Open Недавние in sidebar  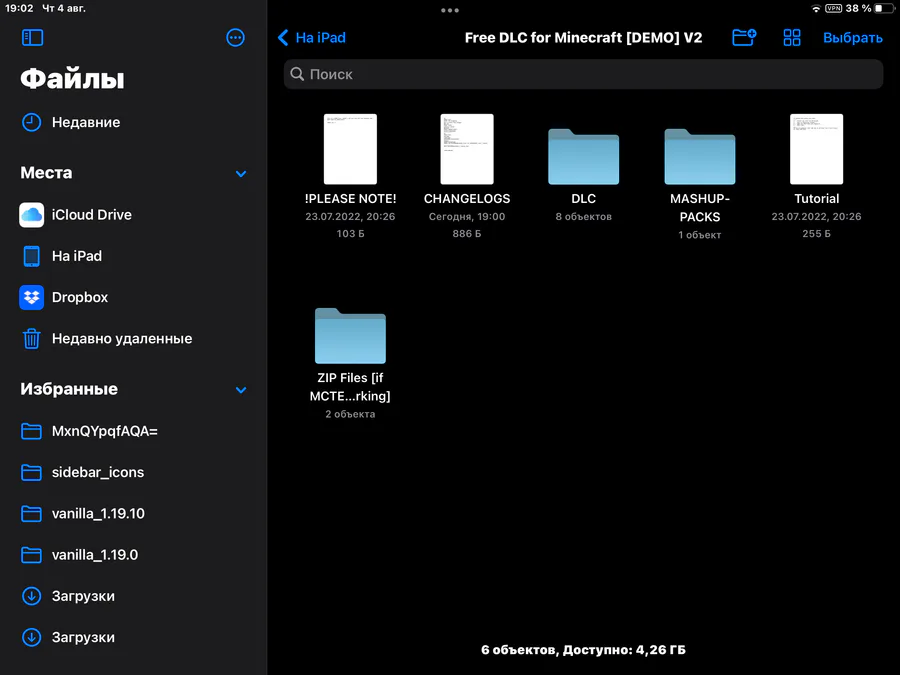(x=133, y=122)
